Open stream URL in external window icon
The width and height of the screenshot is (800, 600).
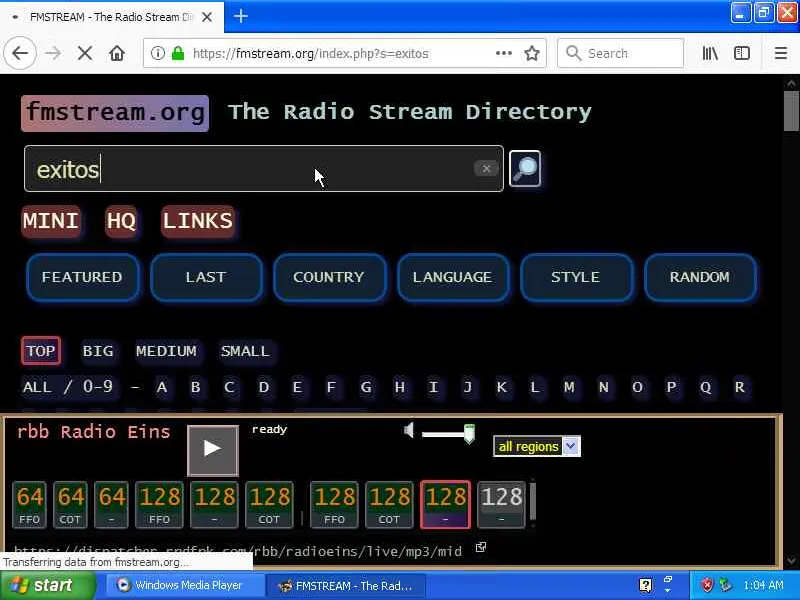click(481, 547)
